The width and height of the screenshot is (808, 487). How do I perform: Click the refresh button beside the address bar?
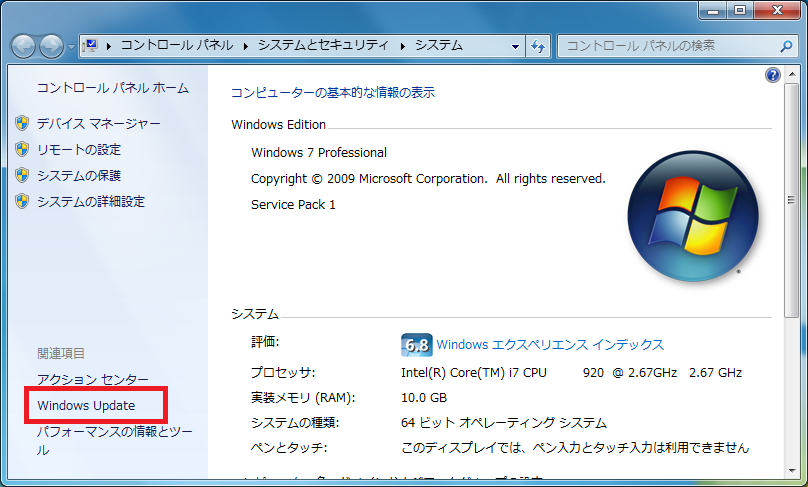pyautogui.click(x=538, y=46)
